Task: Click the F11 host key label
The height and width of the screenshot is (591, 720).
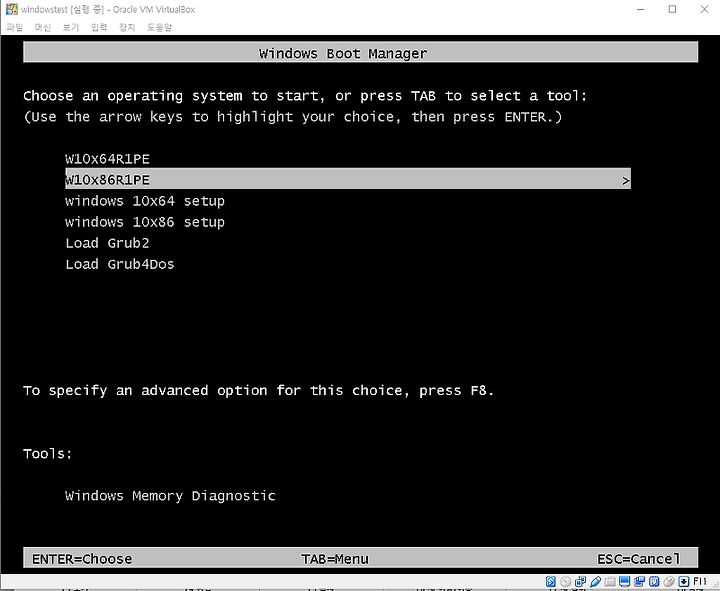Action: (x=700, y=581)
